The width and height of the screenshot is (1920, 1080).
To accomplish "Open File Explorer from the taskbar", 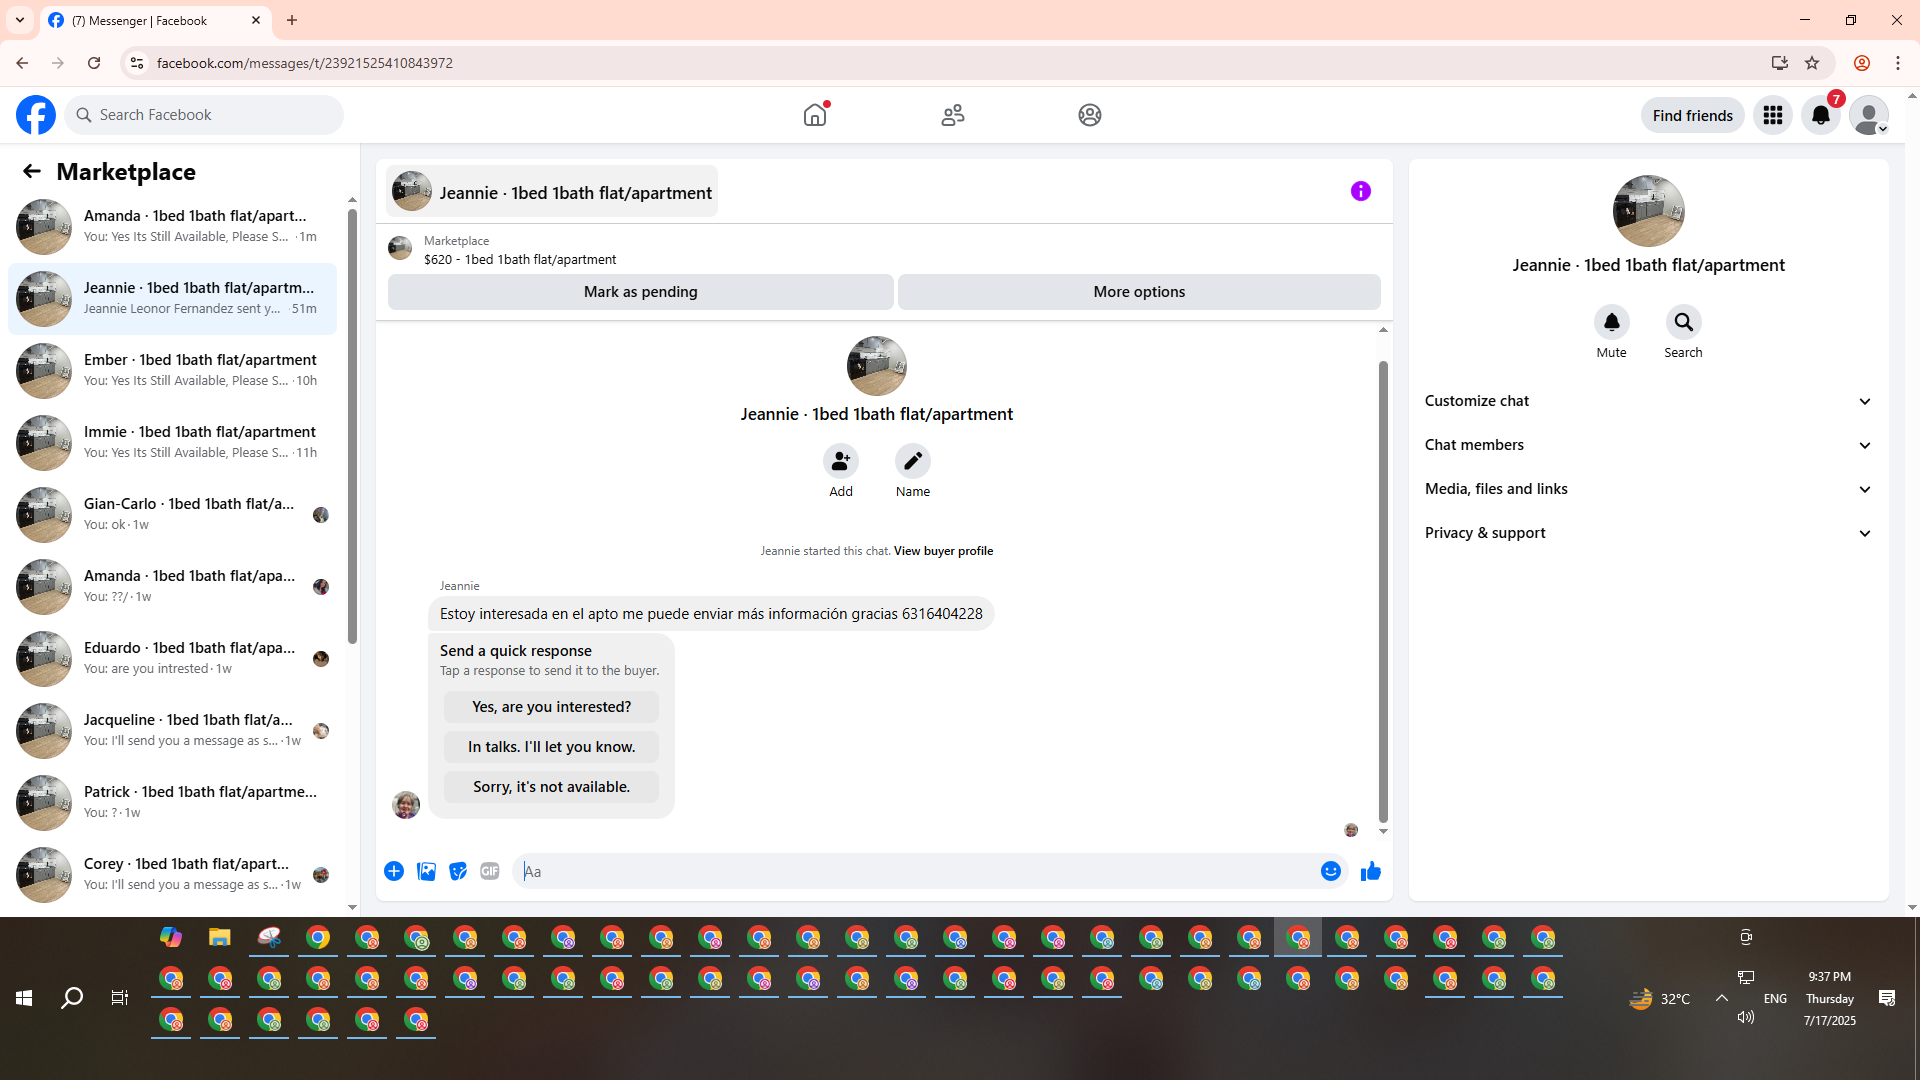I will [220, 937].
